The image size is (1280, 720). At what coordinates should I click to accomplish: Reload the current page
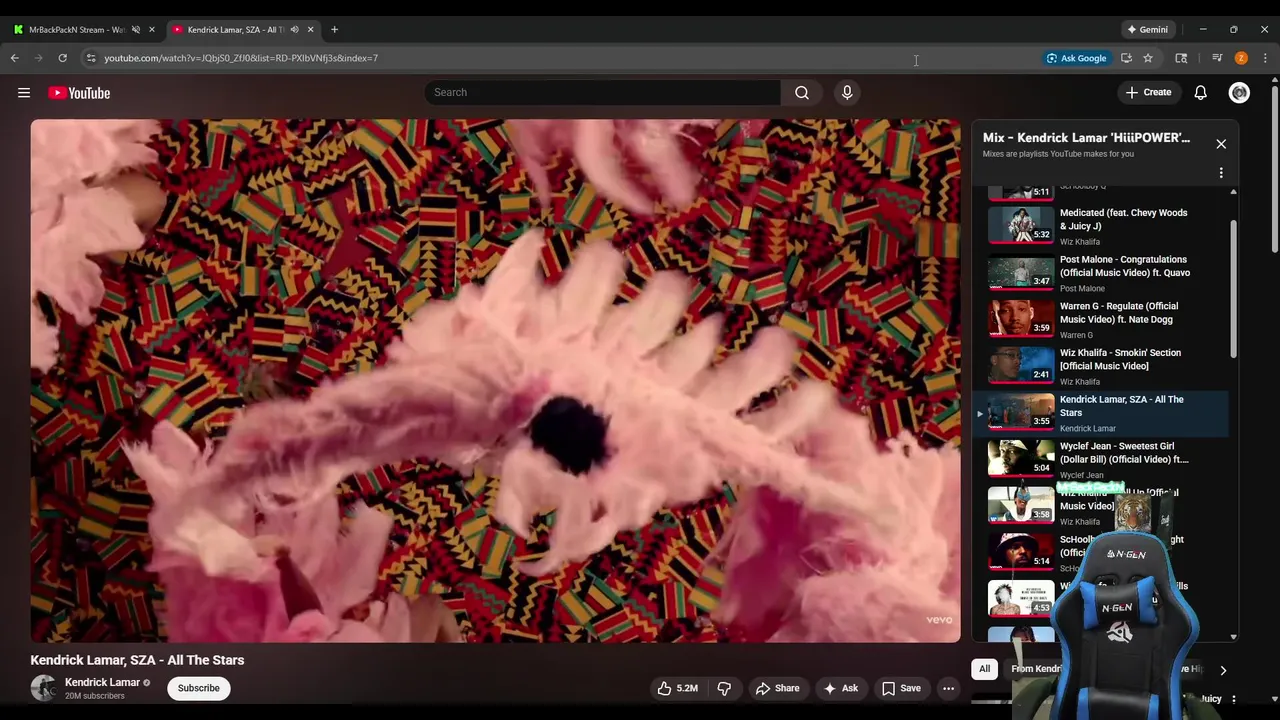tap(62, 58)
